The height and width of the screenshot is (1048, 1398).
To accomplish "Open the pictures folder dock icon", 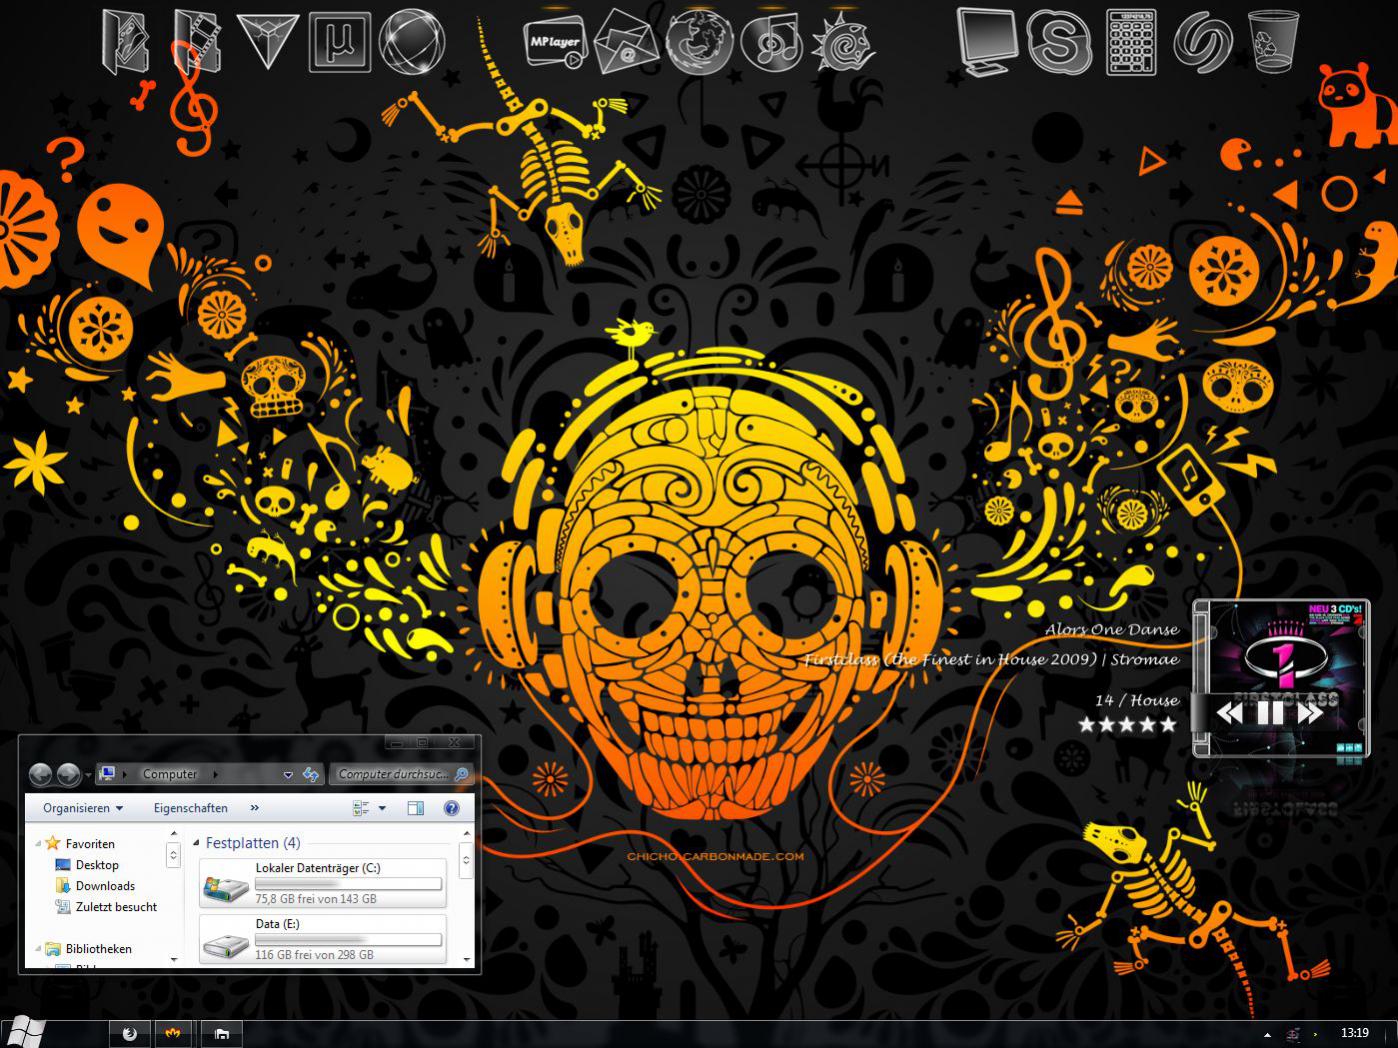I will click(x=126, y=42).
